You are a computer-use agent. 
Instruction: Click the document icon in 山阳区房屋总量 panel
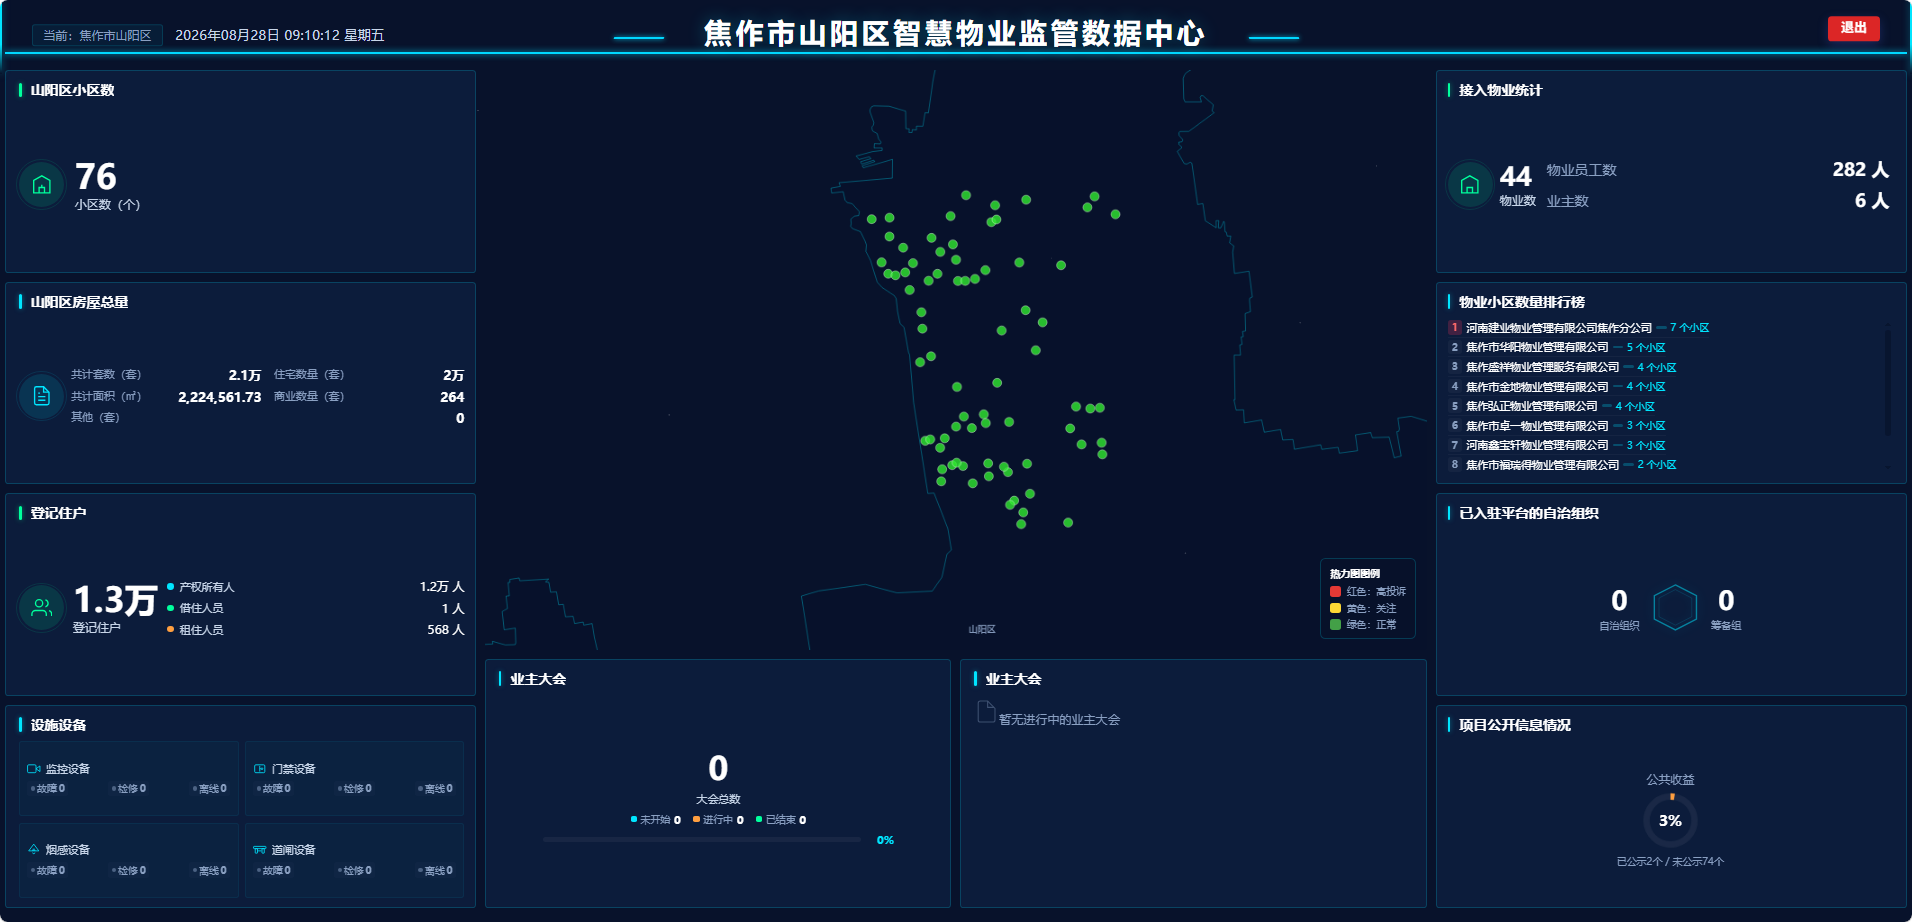coord(42,396)
